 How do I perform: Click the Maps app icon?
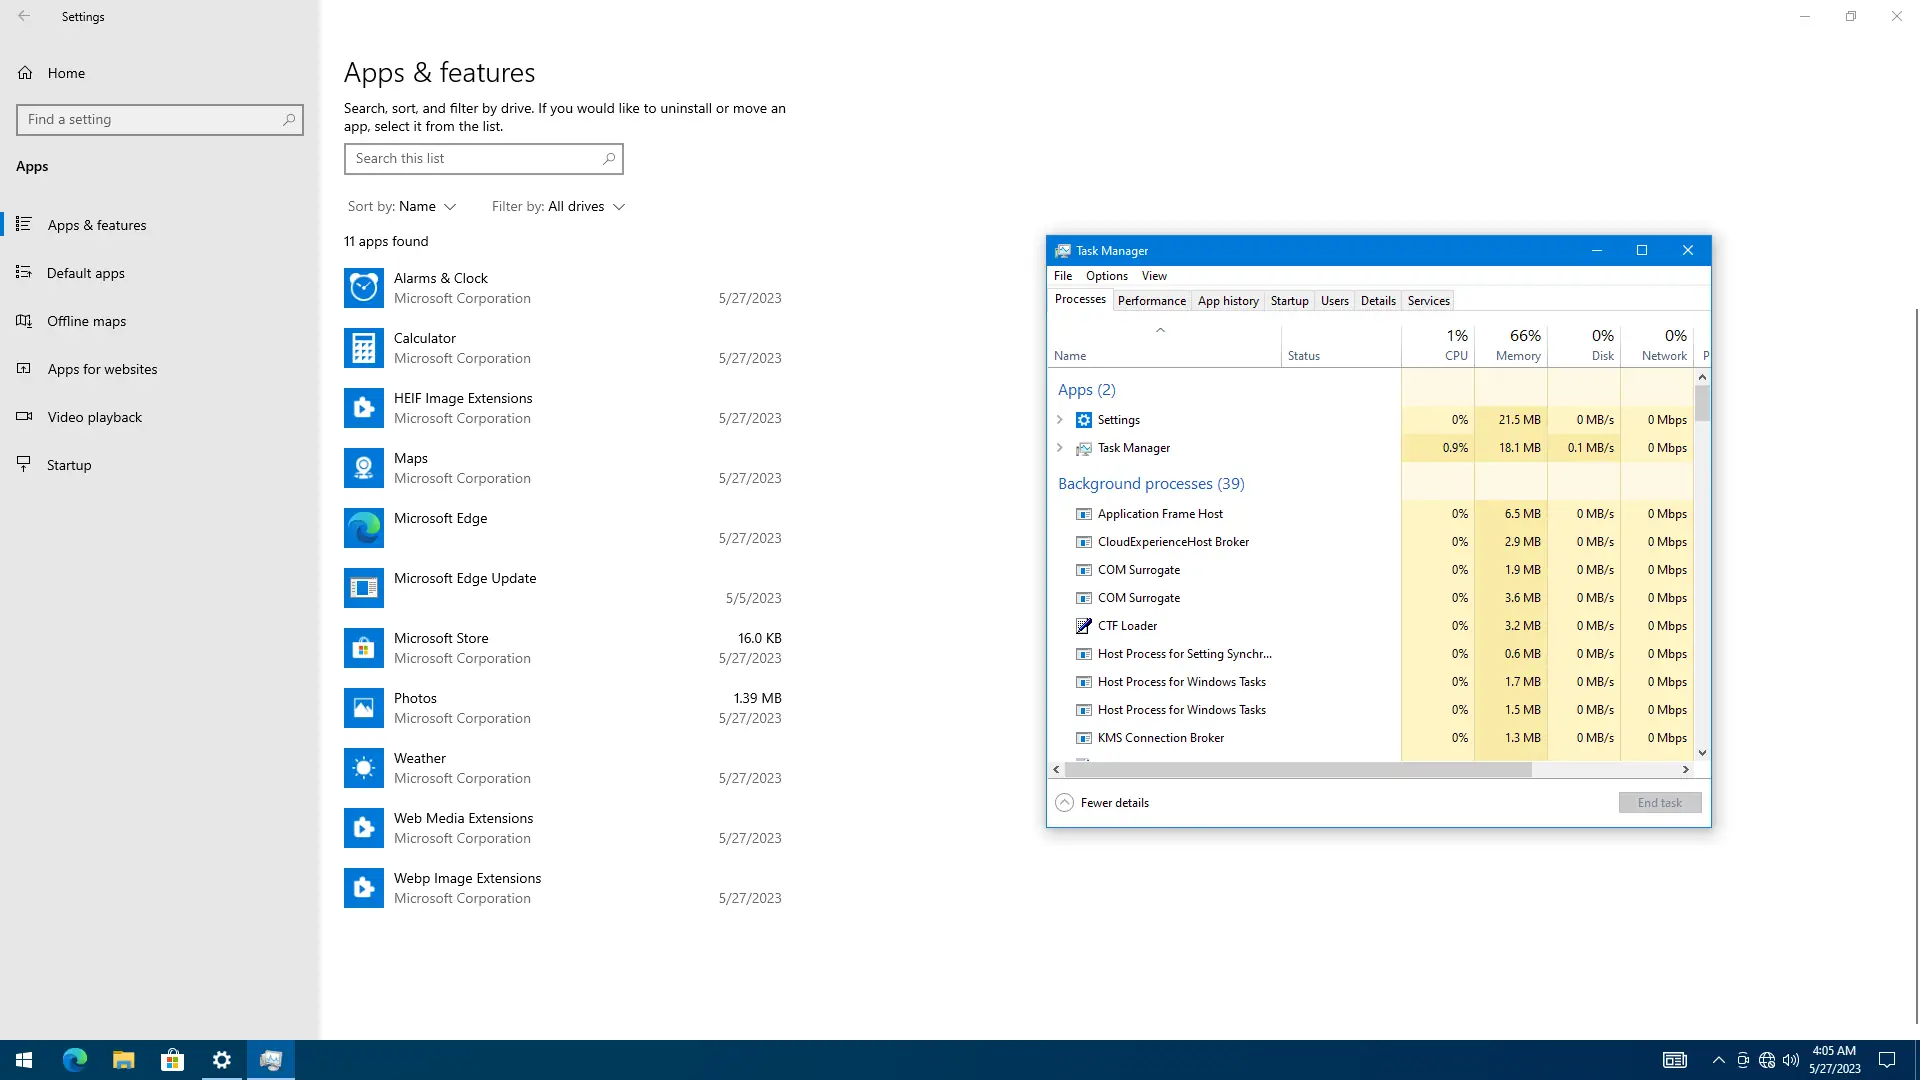tap(363, 468)
